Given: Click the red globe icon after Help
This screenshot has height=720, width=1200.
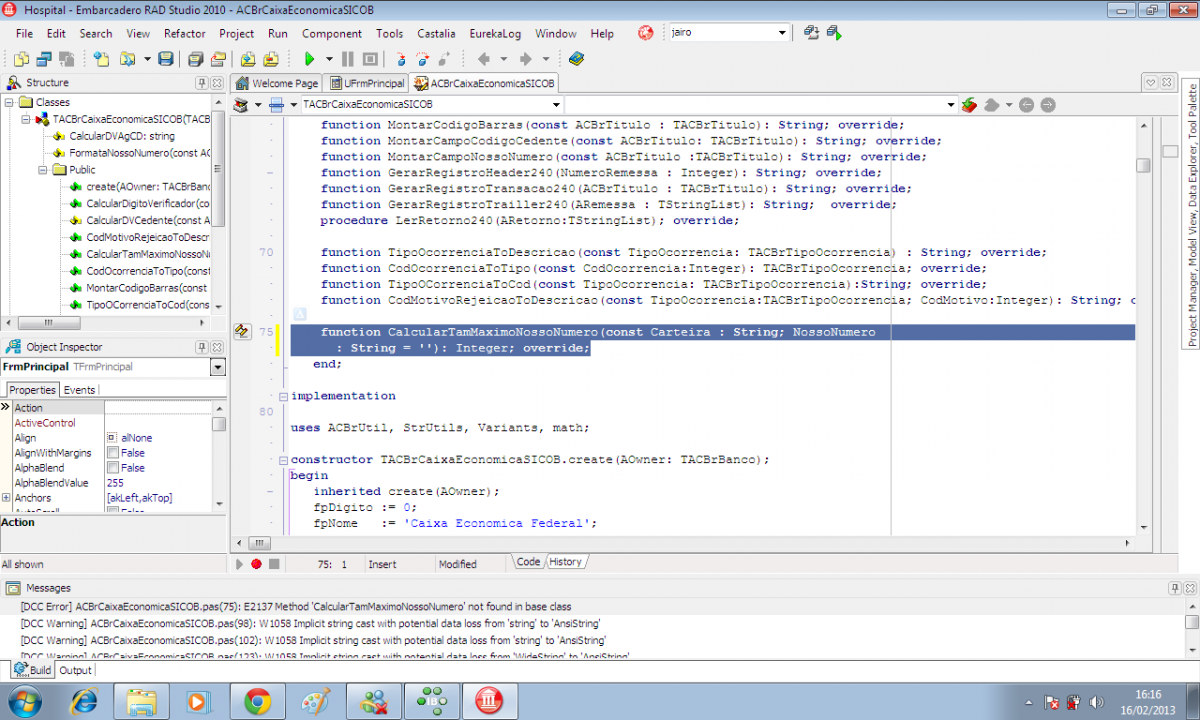Looking at the screenshot, I should (x=646, y=33).
